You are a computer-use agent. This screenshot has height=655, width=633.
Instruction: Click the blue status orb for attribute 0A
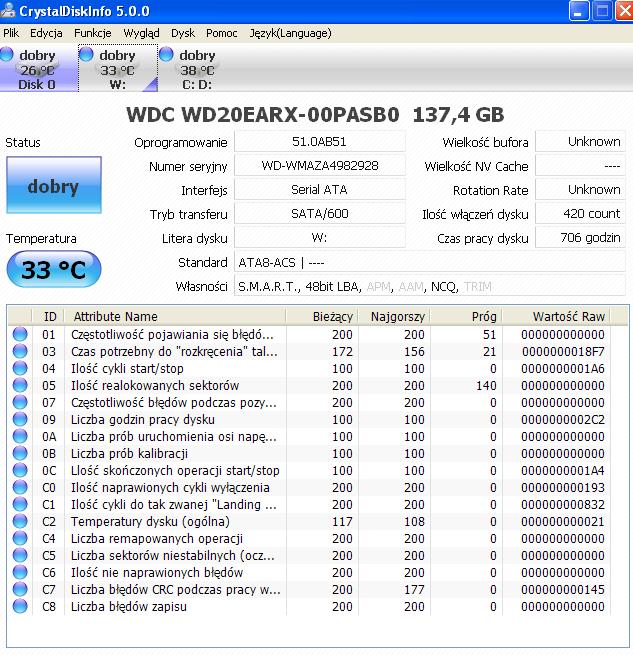[20, 436]
